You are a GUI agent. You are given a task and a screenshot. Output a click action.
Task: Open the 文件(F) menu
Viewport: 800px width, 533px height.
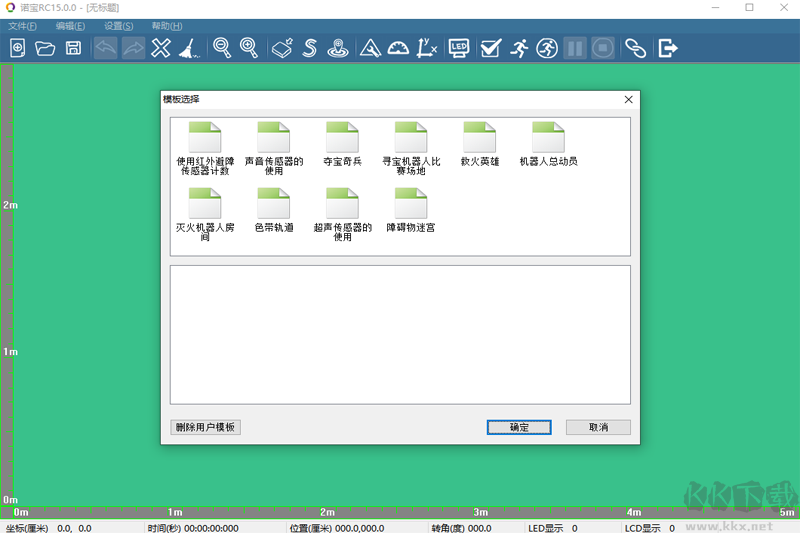point(22,26)
